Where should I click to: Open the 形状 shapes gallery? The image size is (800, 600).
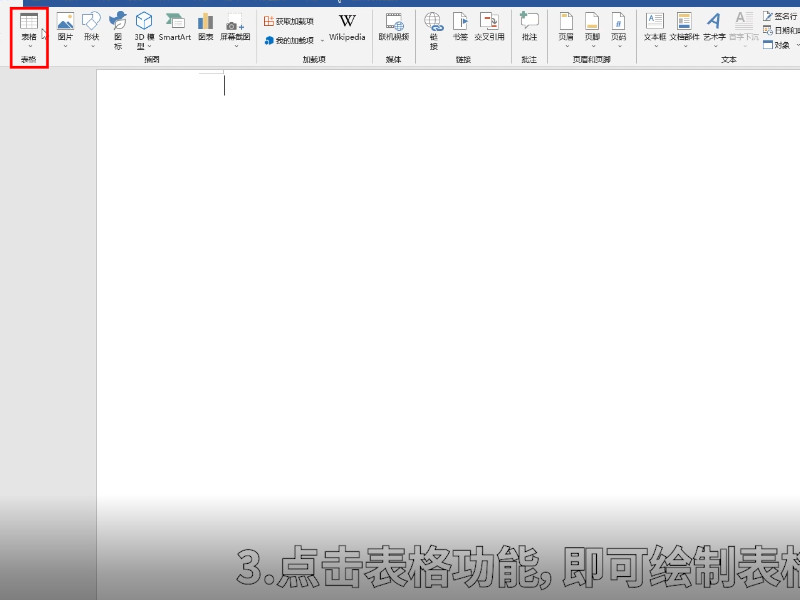pos(91,31)
